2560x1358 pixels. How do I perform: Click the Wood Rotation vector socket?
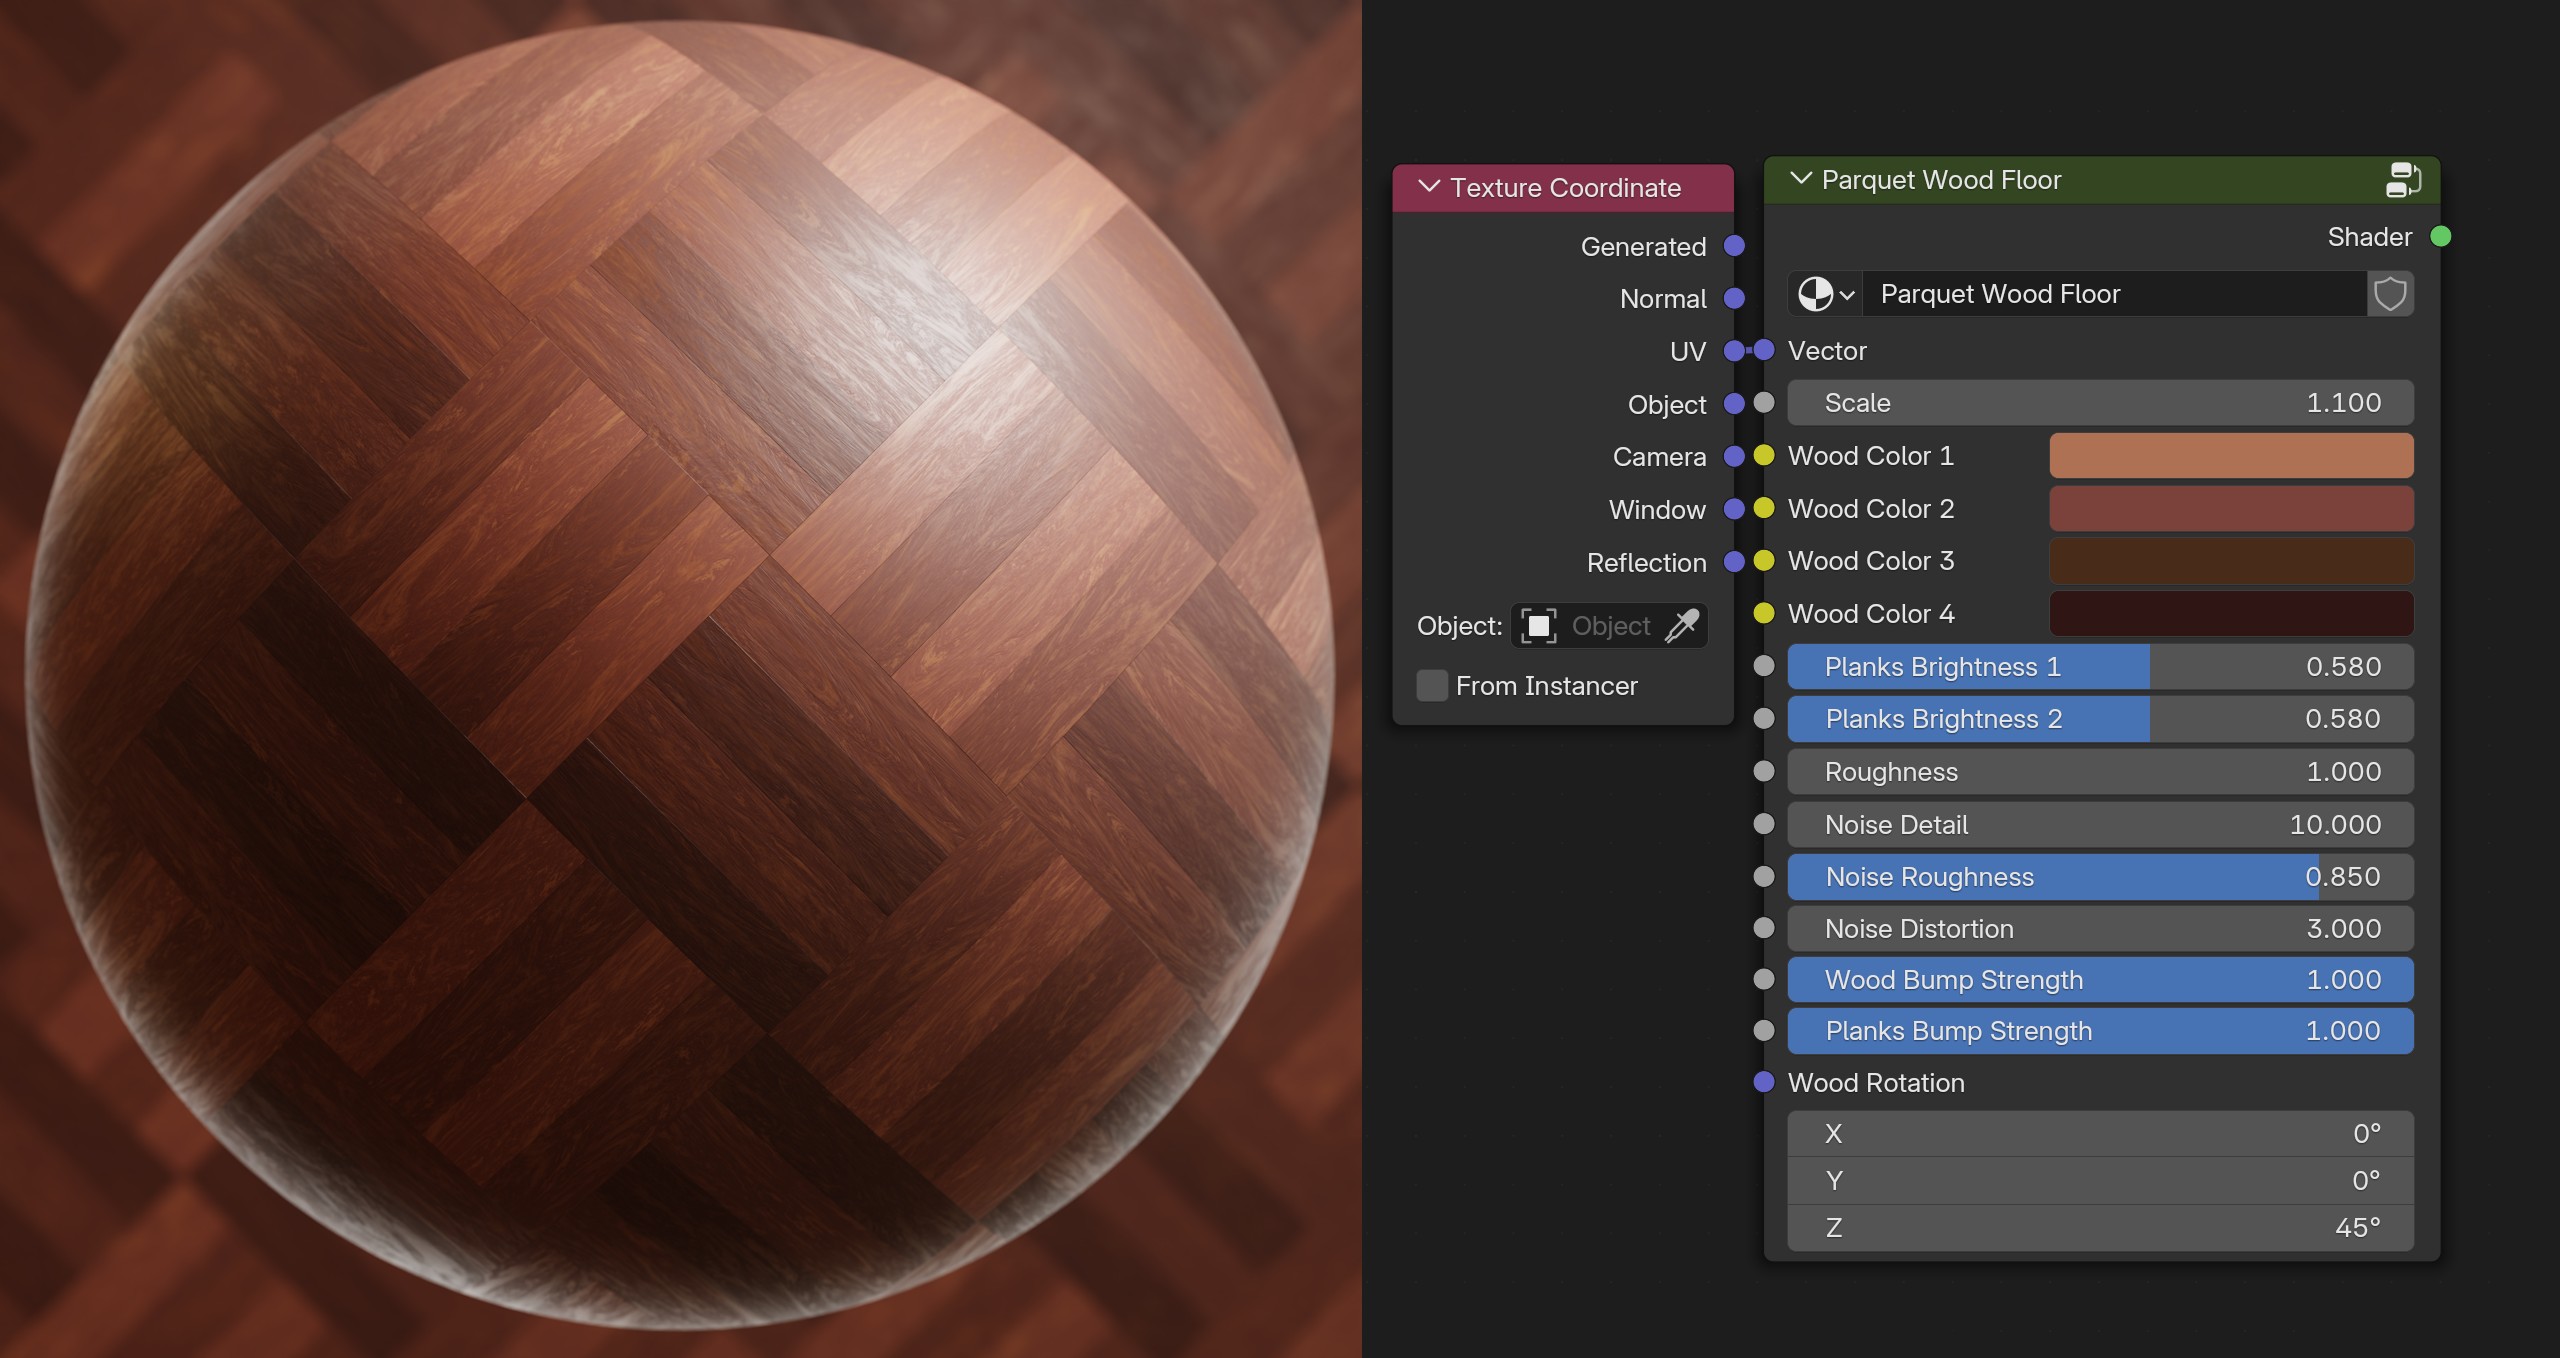coord(1764,1082)
